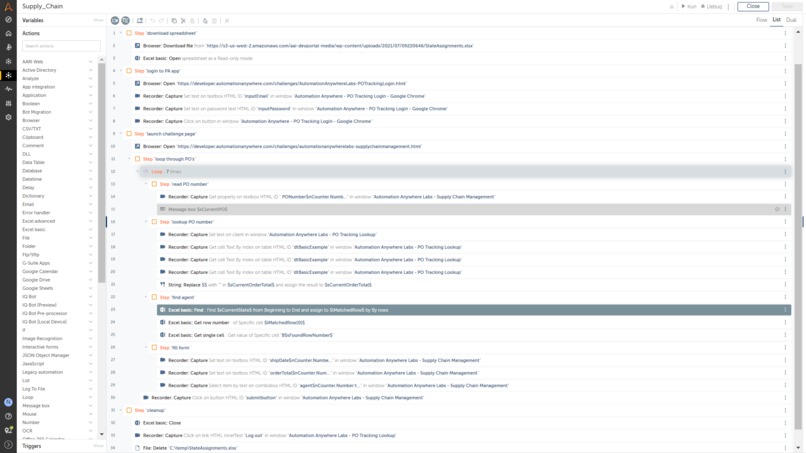
Task: Click the warning triangle icon in top bar
Action: click(x=671, y=7)
